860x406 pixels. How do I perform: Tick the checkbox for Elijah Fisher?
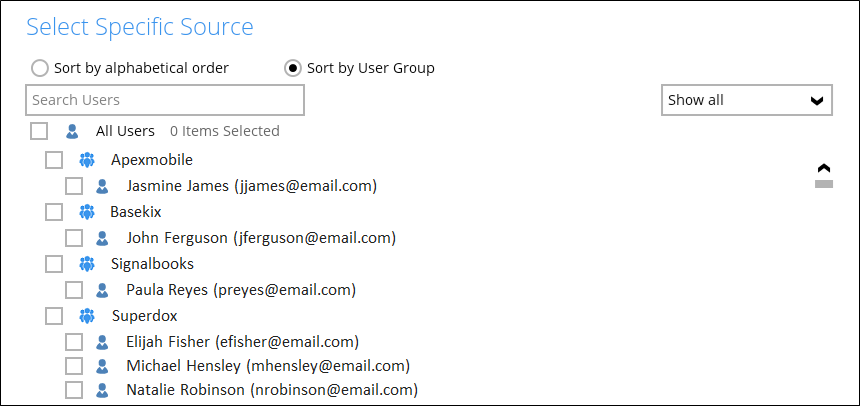tap(74, 341)
